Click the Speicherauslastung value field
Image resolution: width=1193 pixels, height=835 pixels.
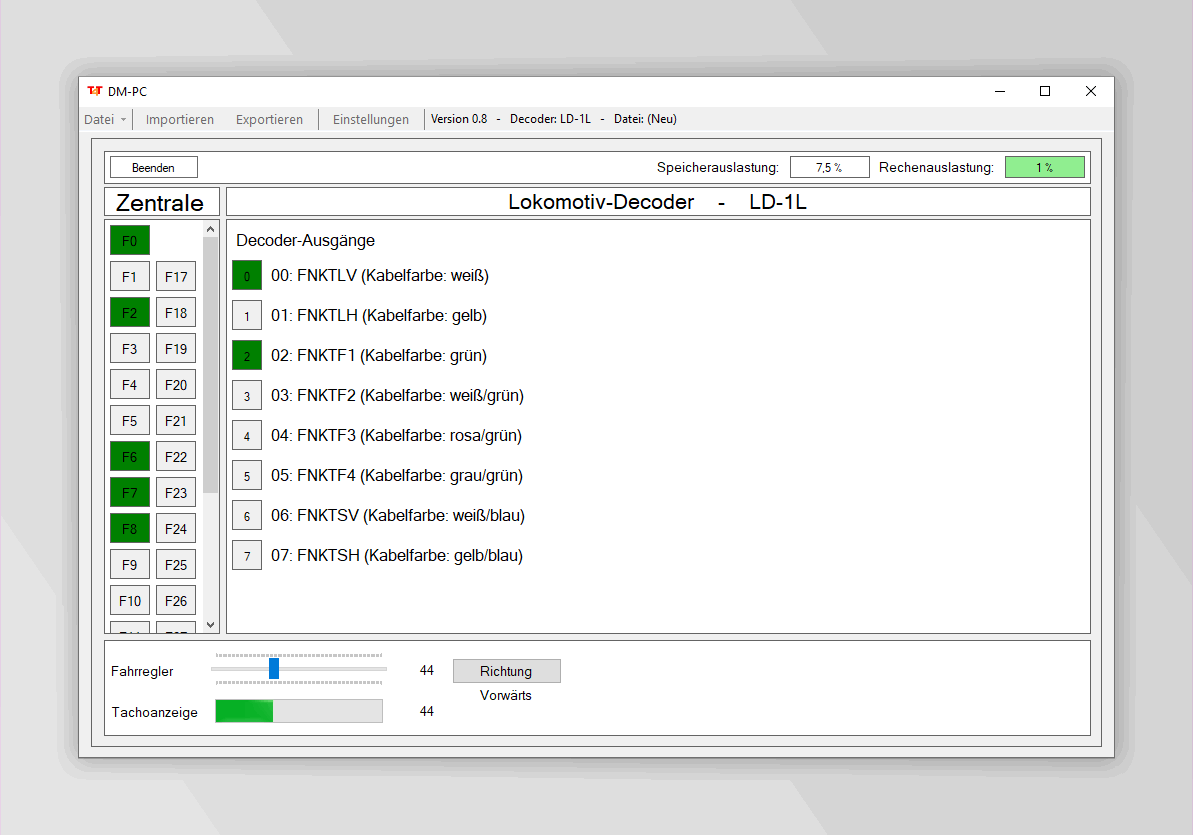coord(829,167)
